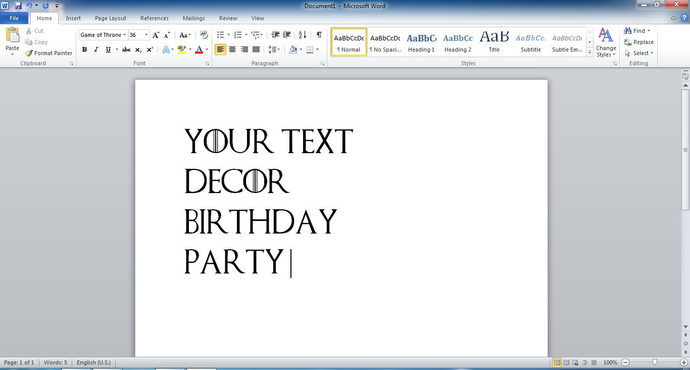Apply the Normal style
690x370 pixels.
(349, 42)
